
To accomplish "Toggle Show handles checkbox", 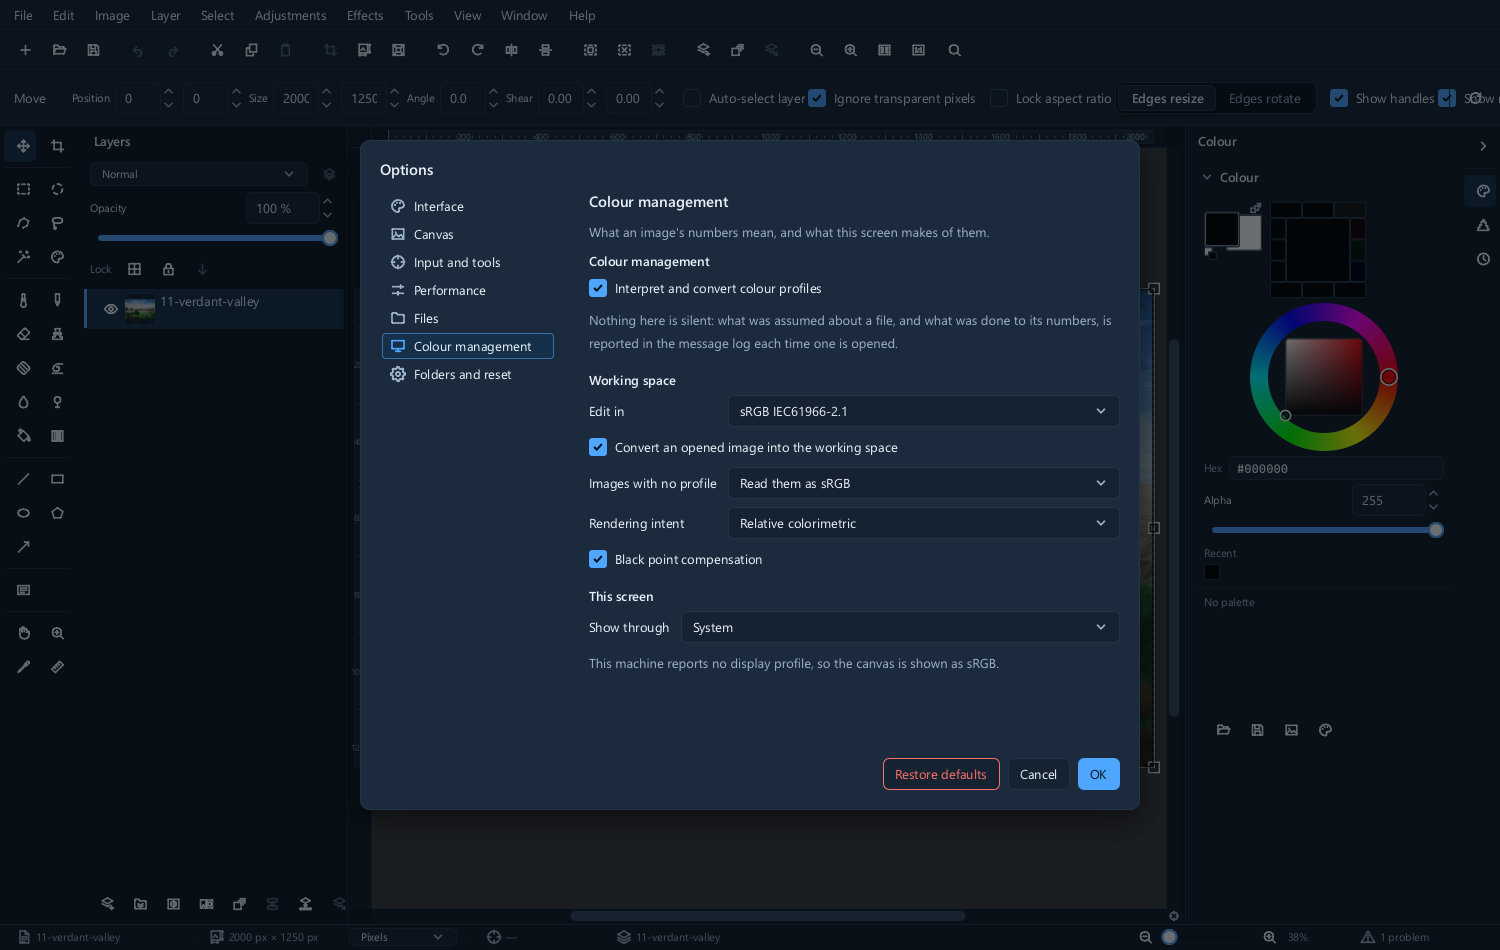I will (1339, 98).
